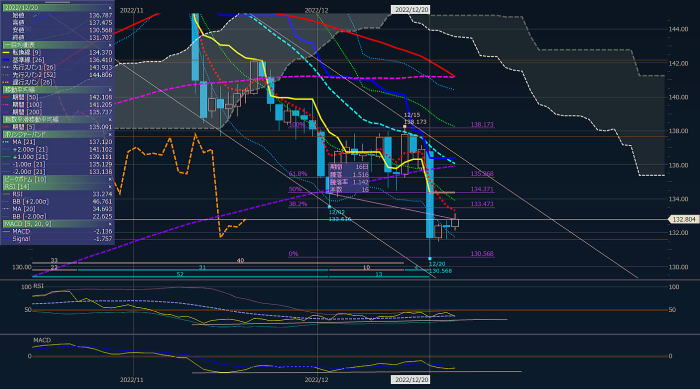Select the MA [21] Bollinger legend entry
The image size is (700, 389).
(x=57, y=142)
